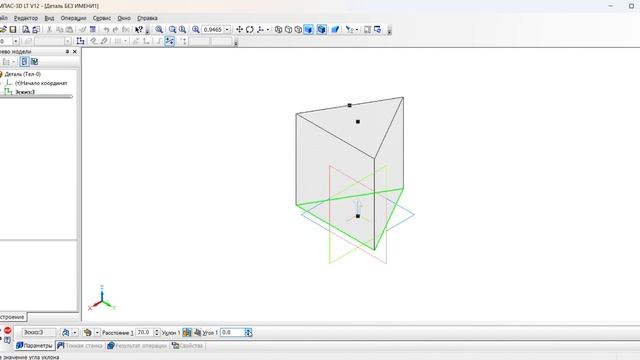Click the zoom out magnifier icon
Viewport: 640px width, 360px height.
click(182, 29)
